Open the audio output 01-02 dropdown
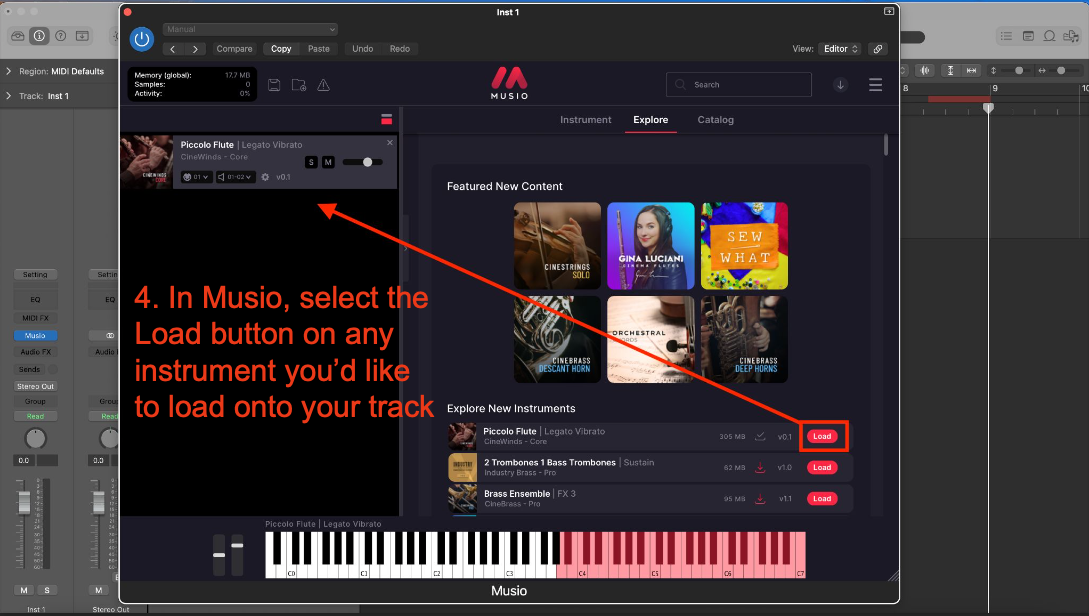The image size is (1089, 616). point(235,177)
